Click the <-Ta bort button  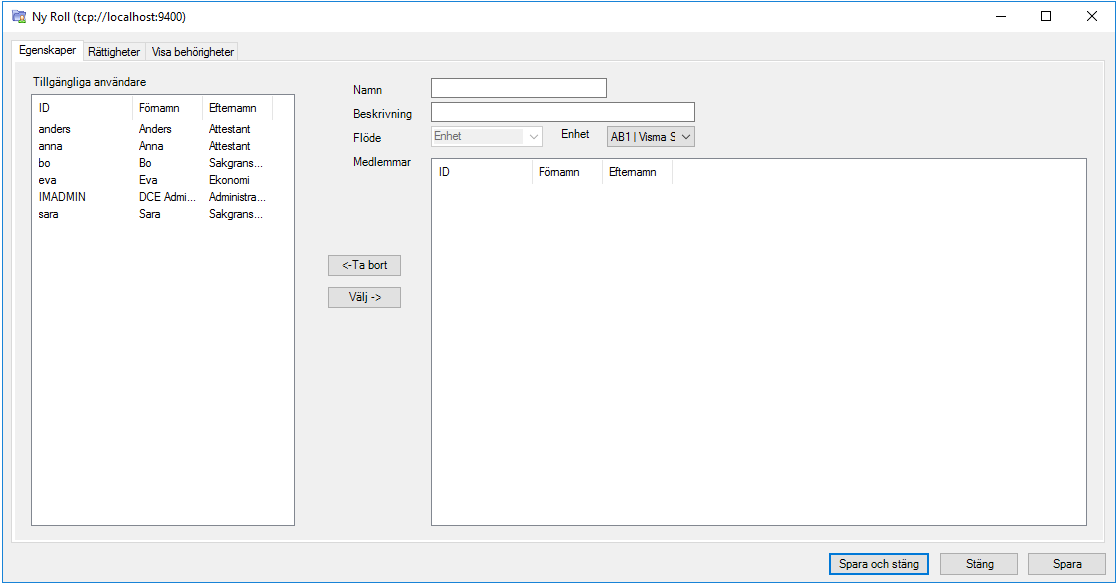364,265
